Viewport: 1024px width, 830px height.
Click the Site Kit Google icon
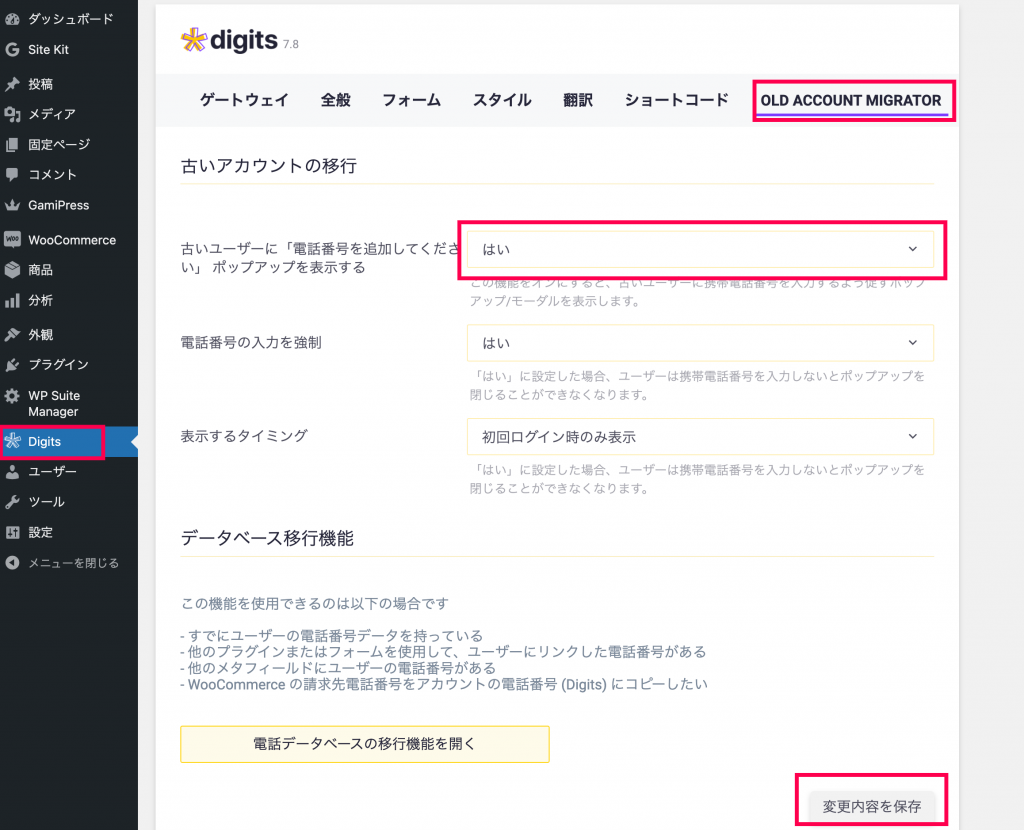coord(12,50)
